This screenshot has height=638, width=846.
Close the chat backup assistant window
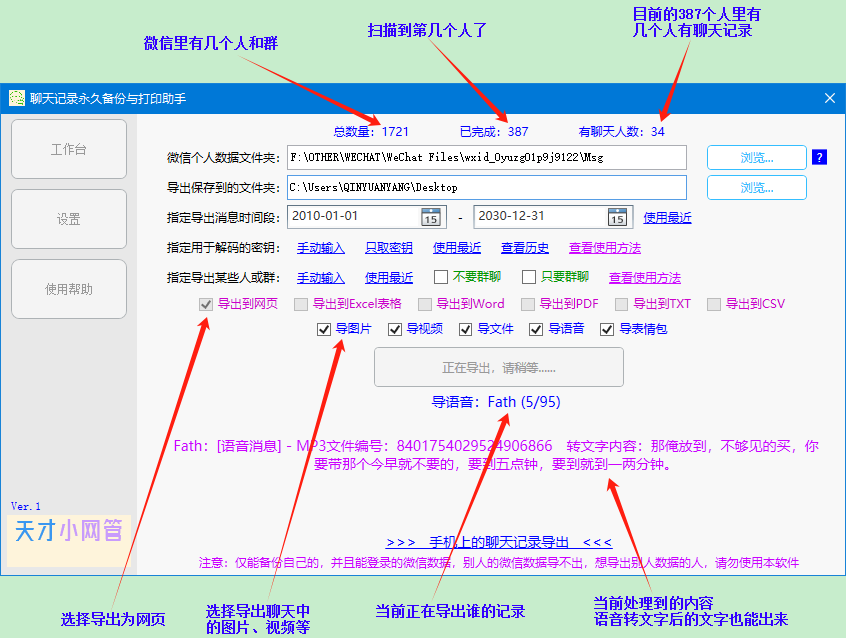pos(829,98)
